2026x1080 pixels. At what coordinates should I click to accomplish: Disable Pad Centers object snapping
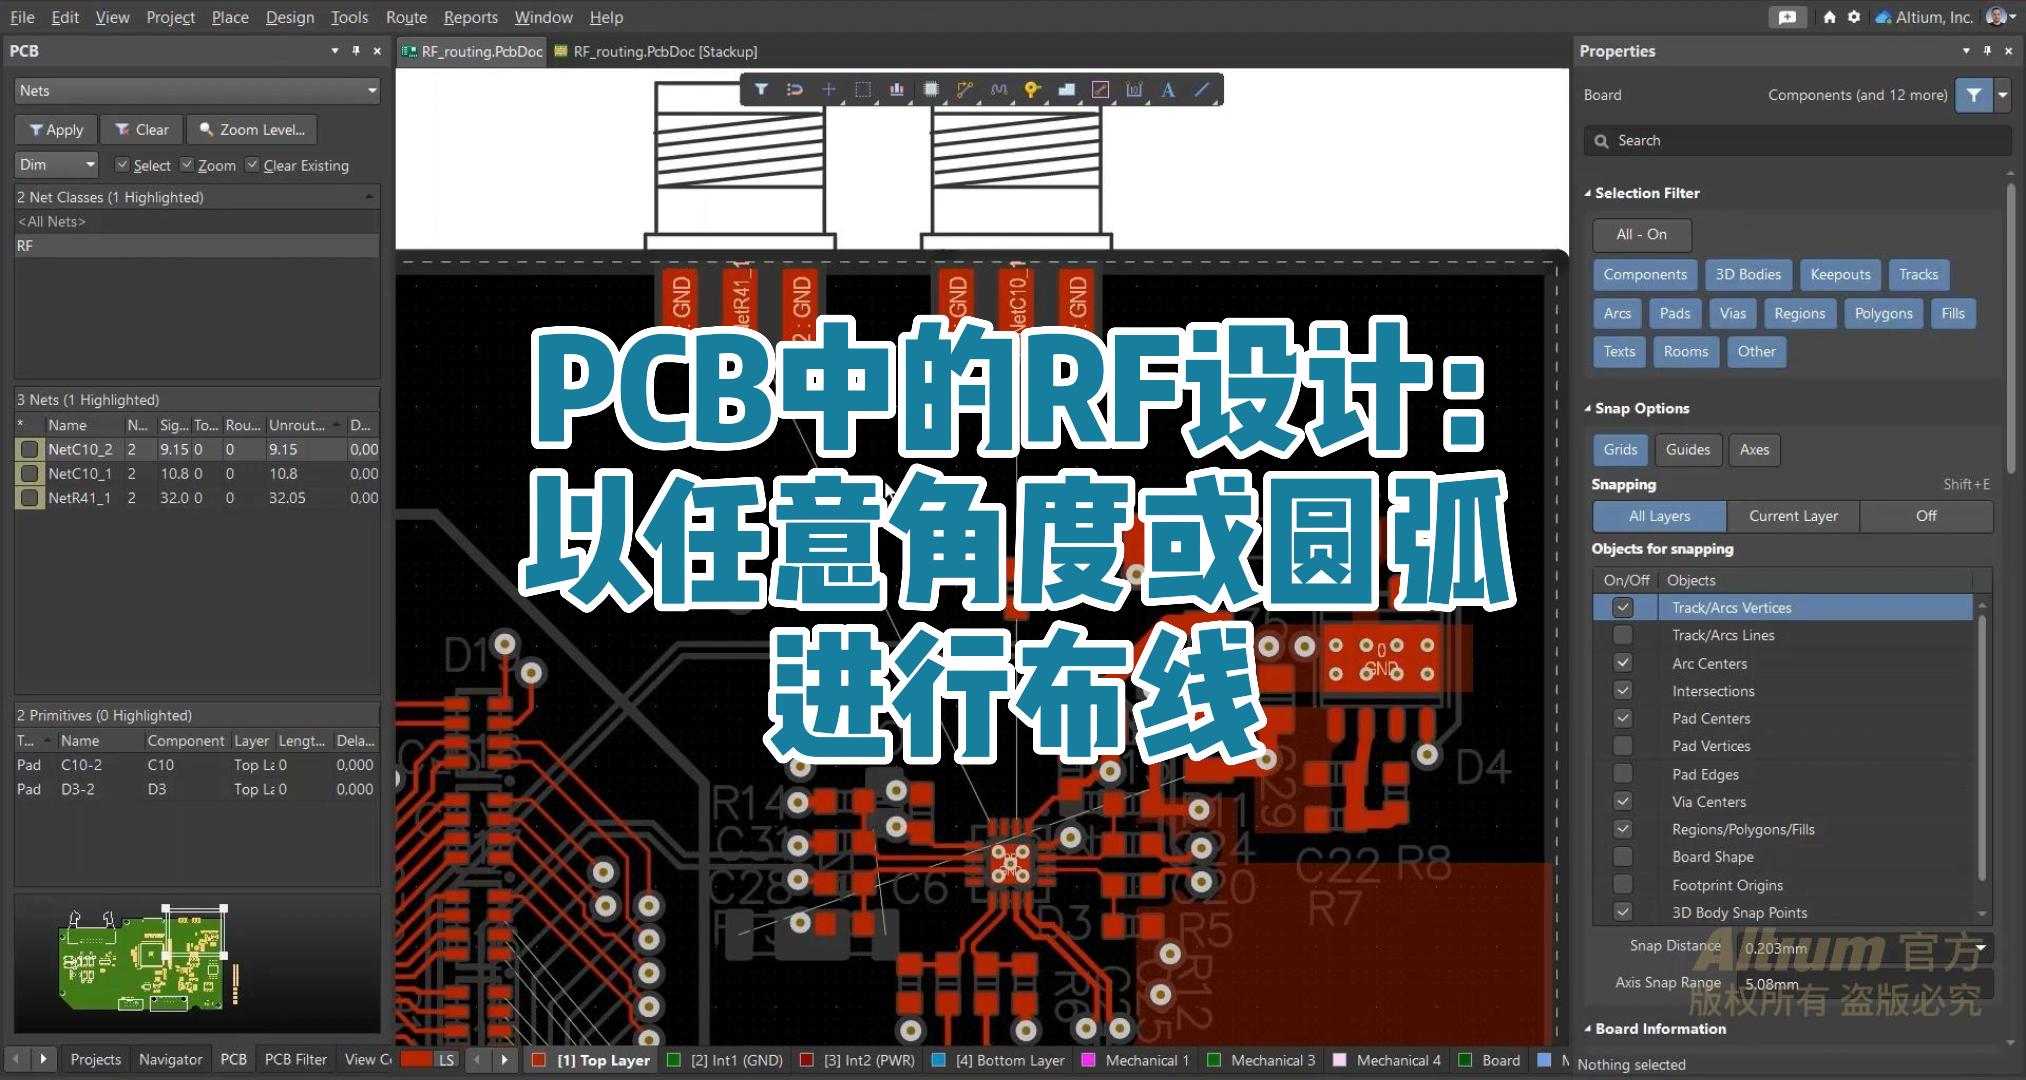click(1623, 718)
